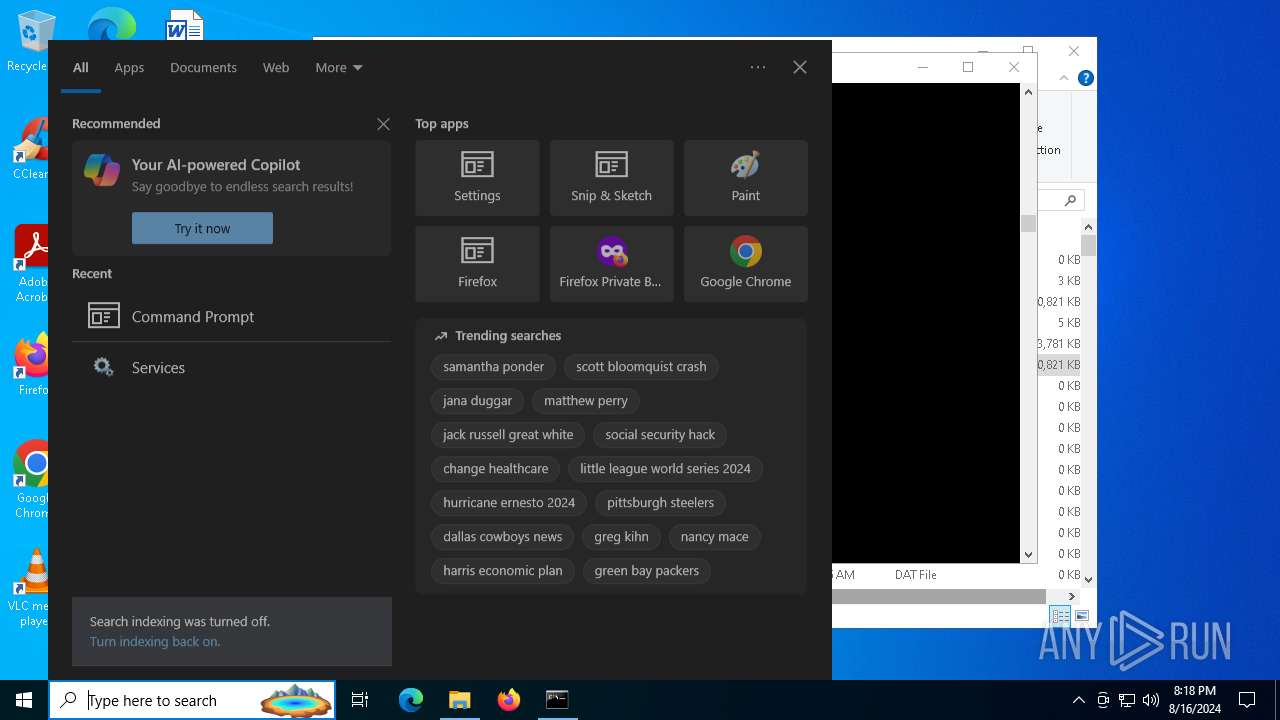1280x720 pixels.
Task: Search trending topic scott bloomquist crash
Action: tap(641, 367)
